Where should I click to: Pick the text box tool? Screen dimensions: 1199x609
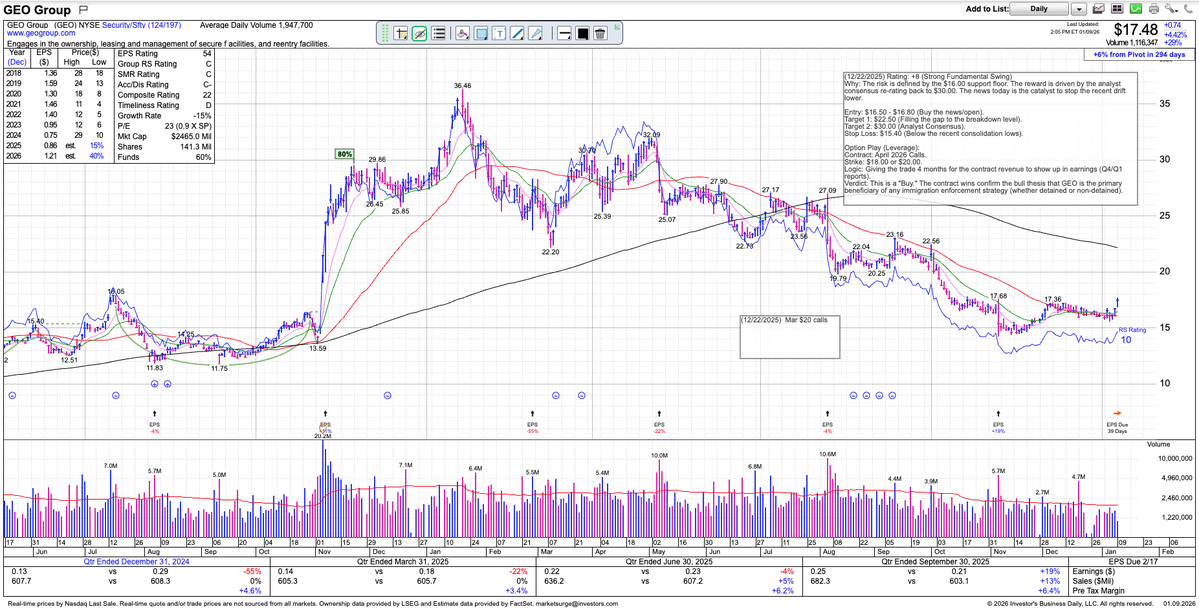tap(499, 34)
